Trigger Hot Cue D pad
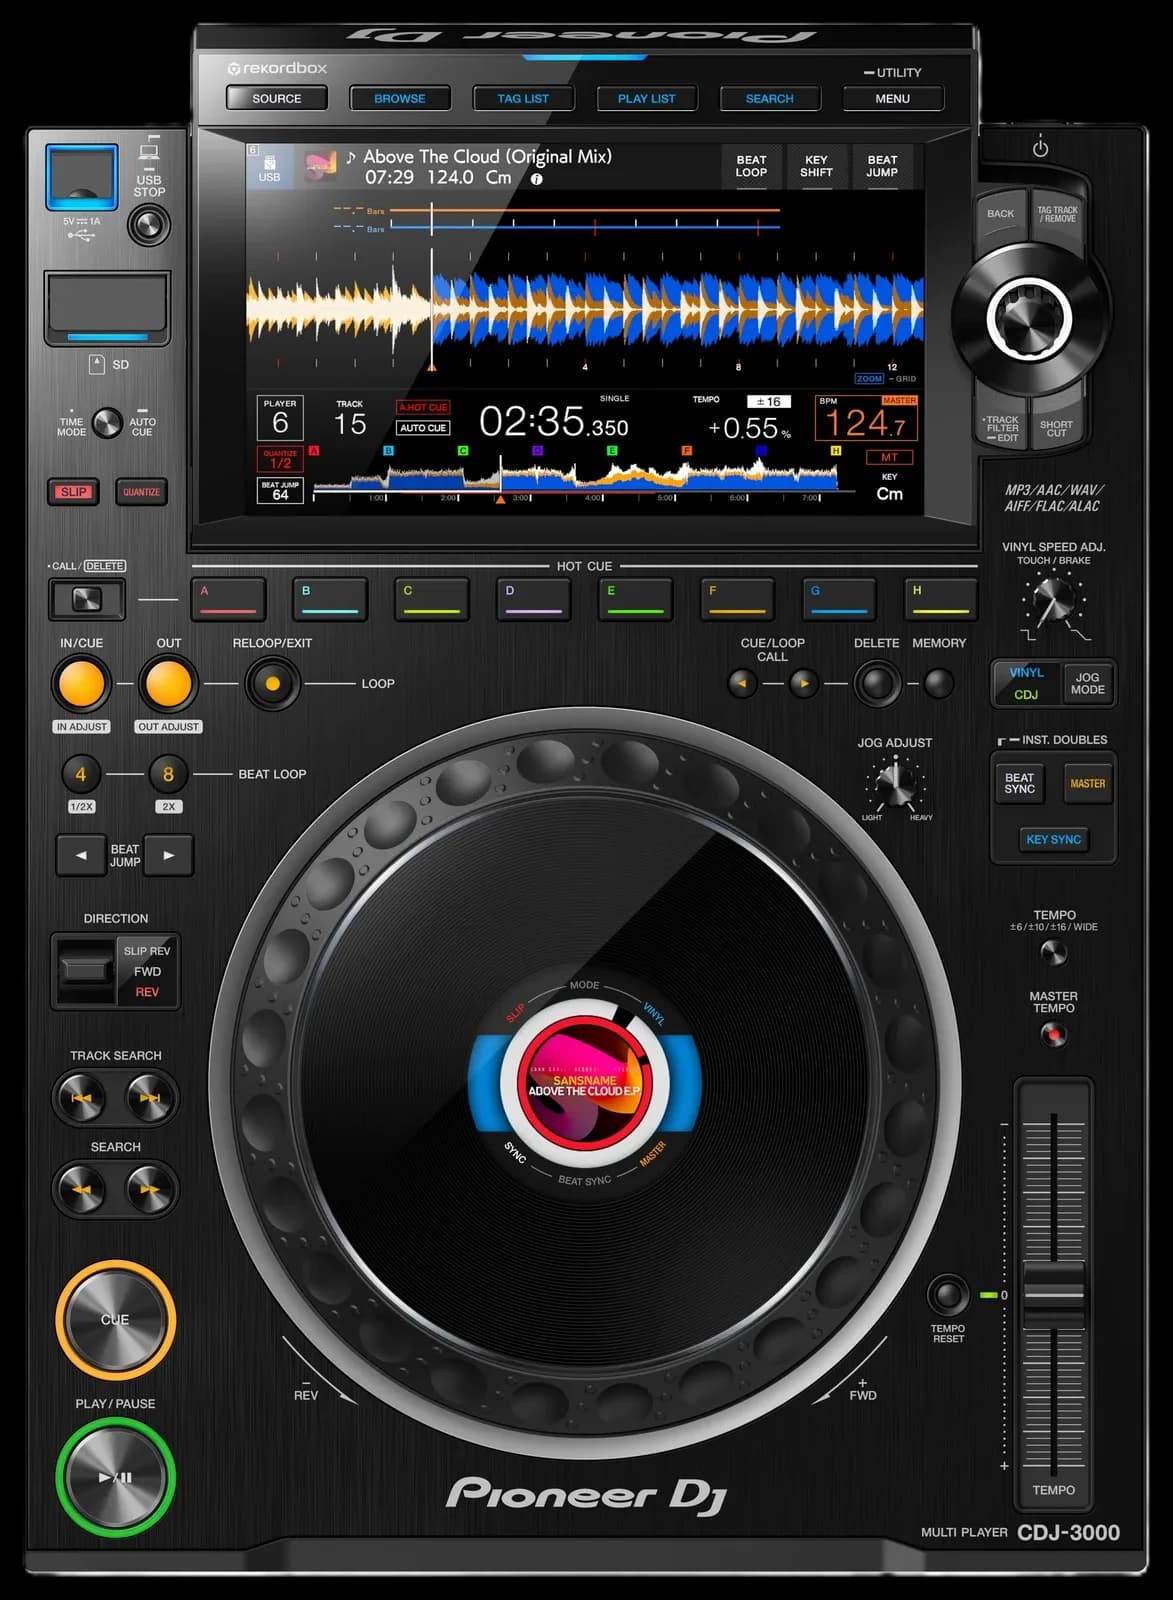This screenshot has height=1600, width=1173. point(534,599)
